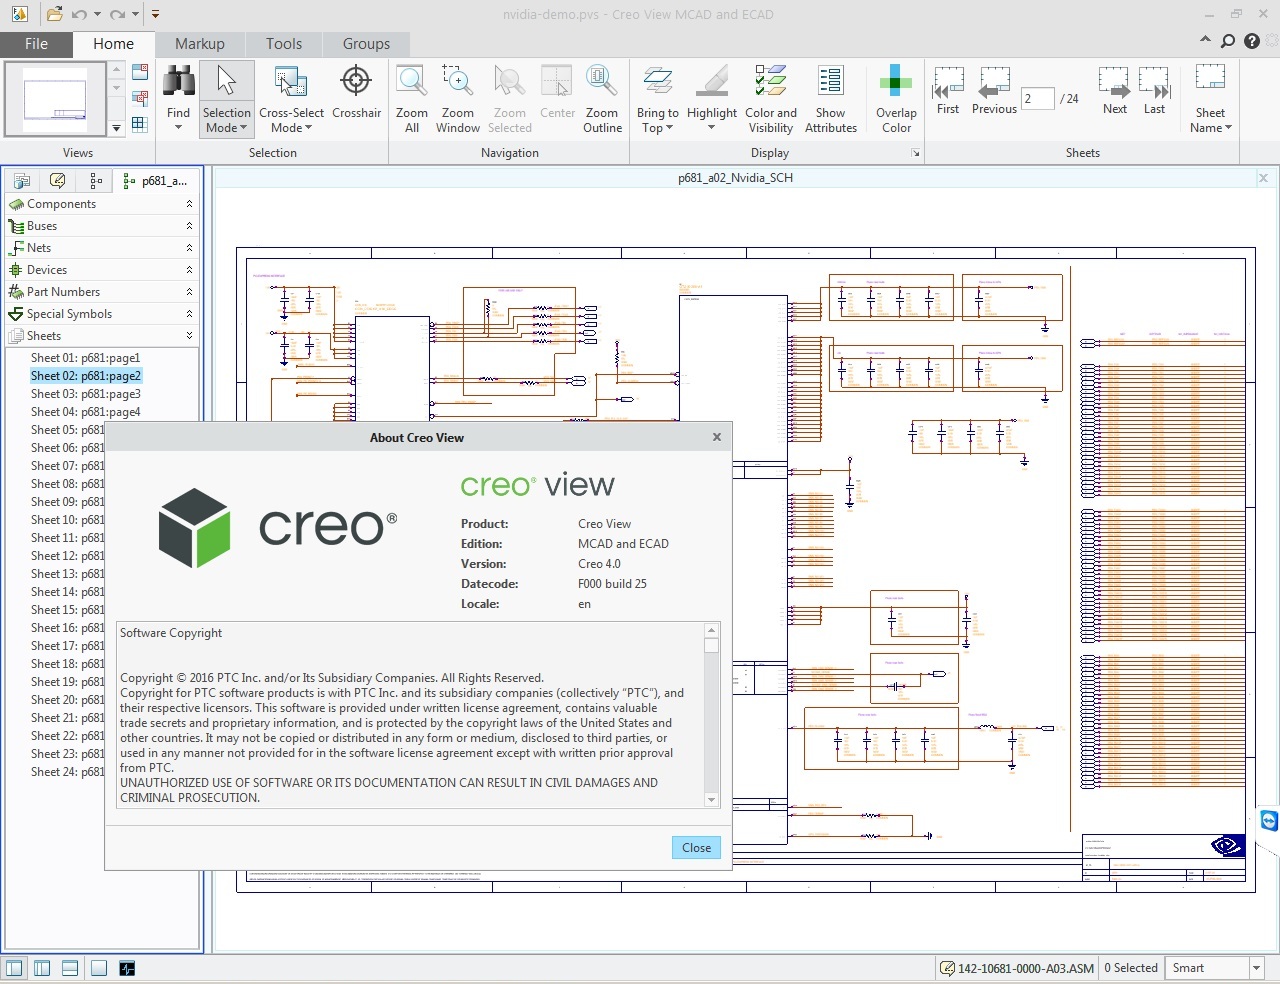1280x984 pixels.
Task: Toggle the left-panel layout button
Action: click(x=14, y=968)
